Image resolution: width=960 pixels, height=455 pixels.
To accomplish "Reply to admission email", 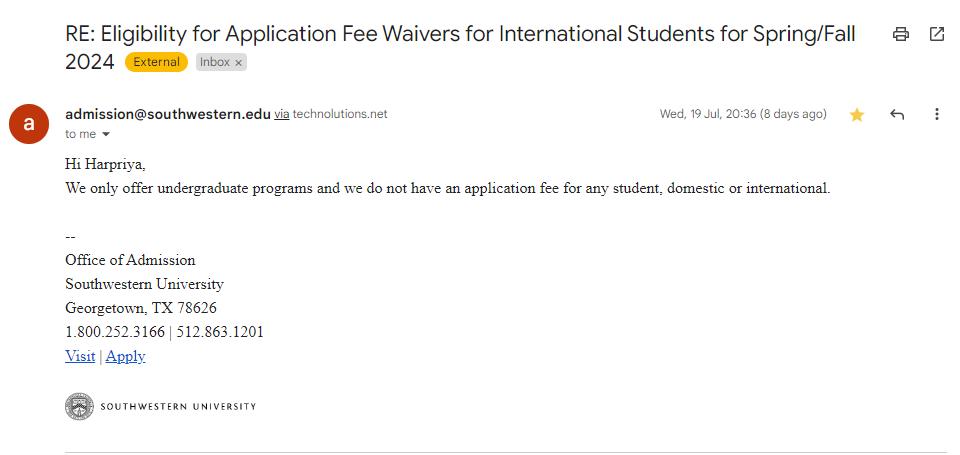I will click(x=897, y=115).
